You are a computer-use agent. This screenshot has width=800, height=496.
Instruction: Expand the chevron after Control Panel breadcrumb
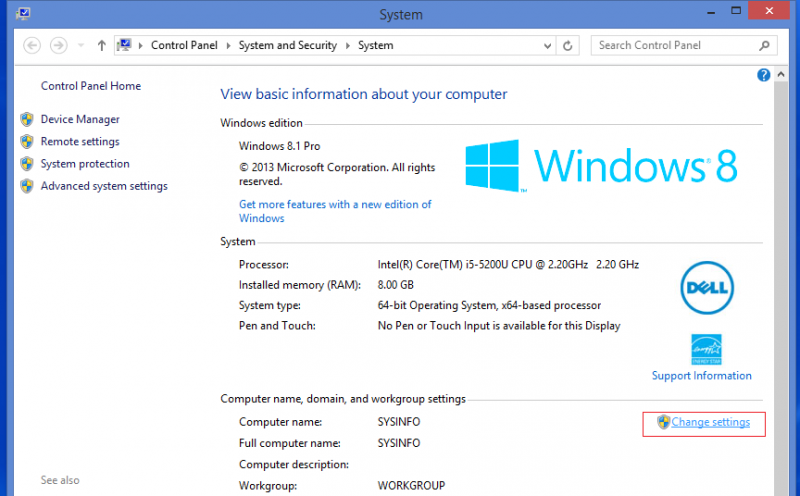[x=228, y=46]
